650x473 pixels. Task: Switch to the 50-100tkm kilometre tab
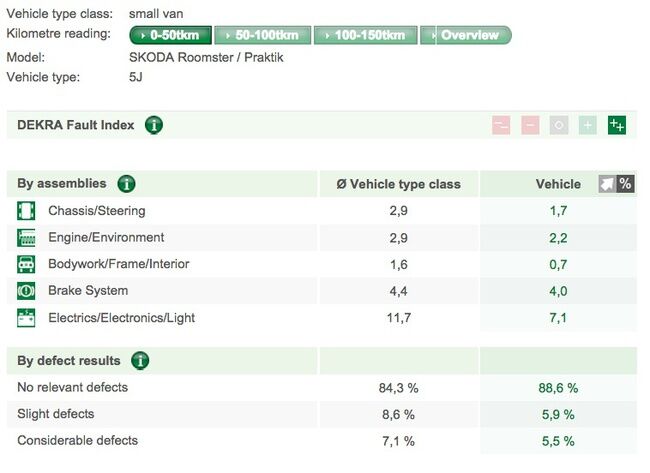(x=262, y=35)
